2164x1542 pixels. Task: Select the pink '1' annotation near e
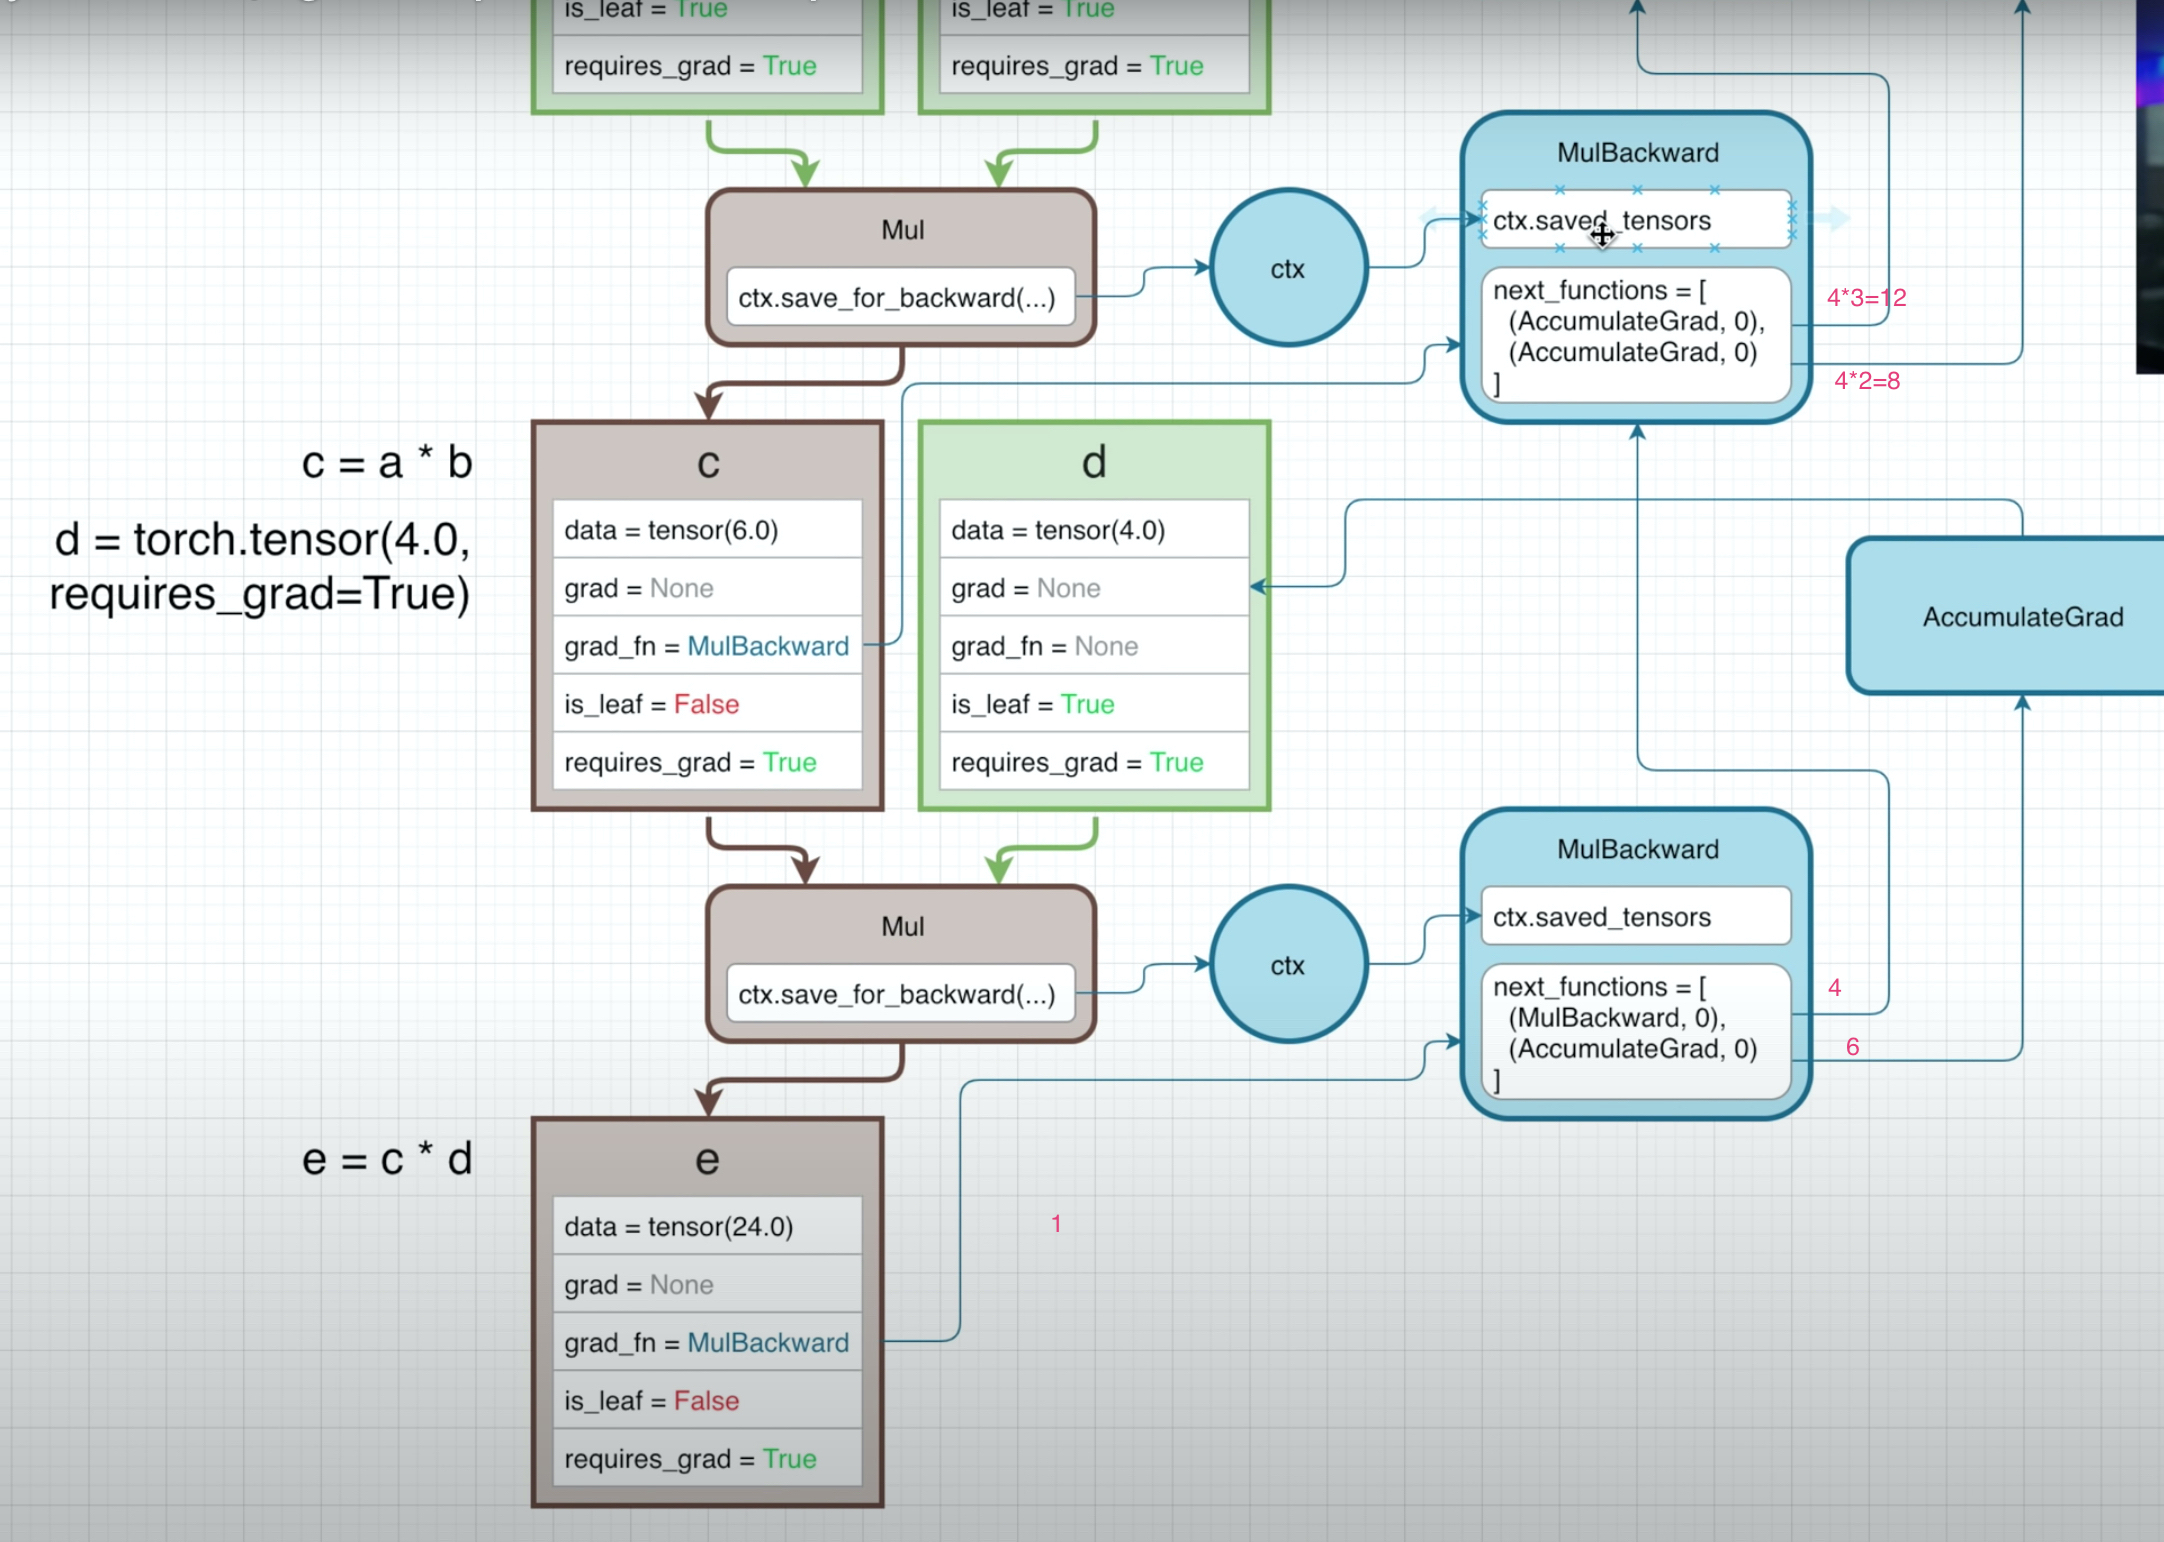click(x=1056, y=1223)
